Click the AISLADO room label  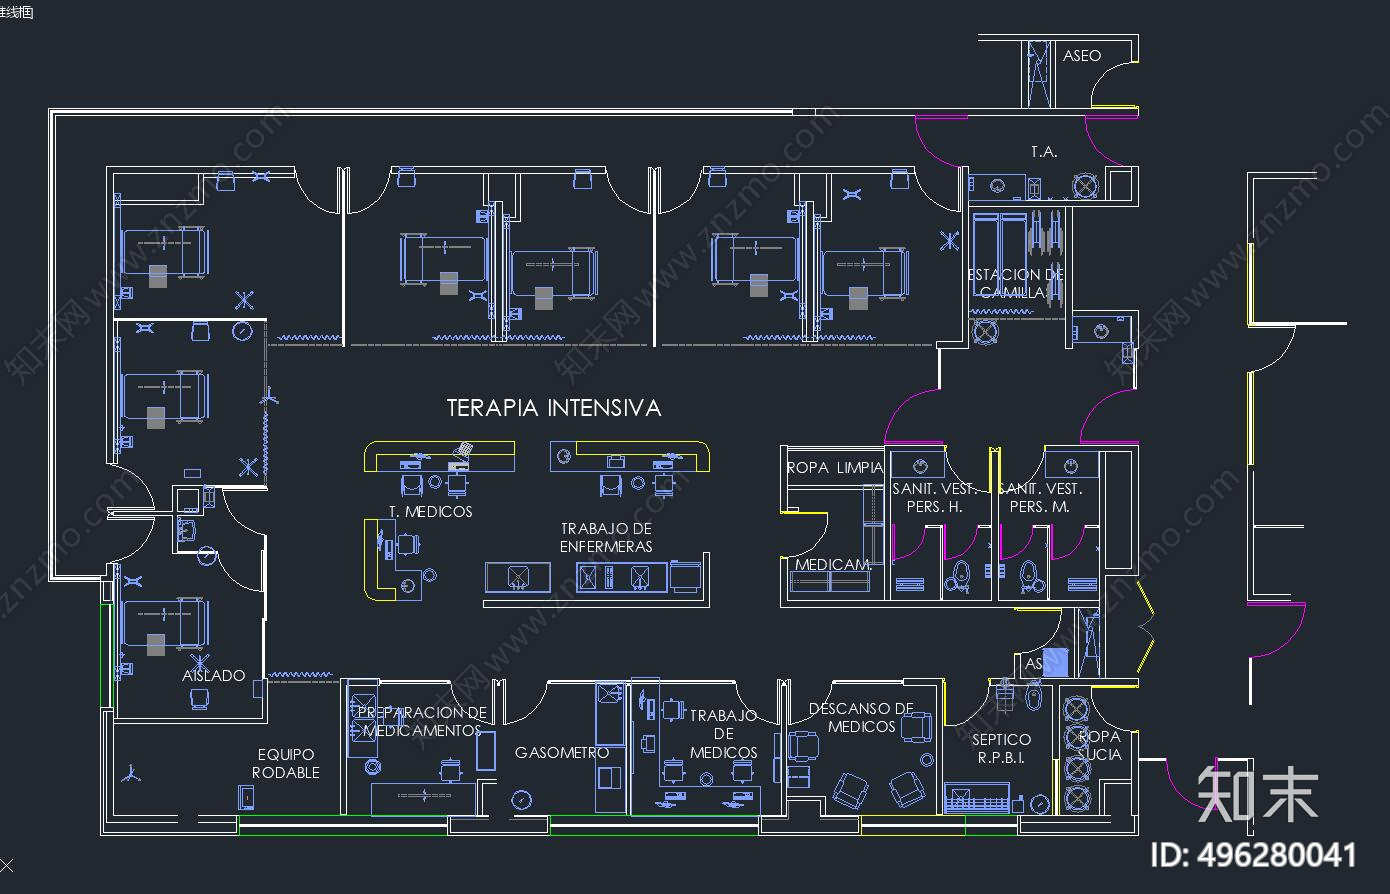click(x=214, y=676)
